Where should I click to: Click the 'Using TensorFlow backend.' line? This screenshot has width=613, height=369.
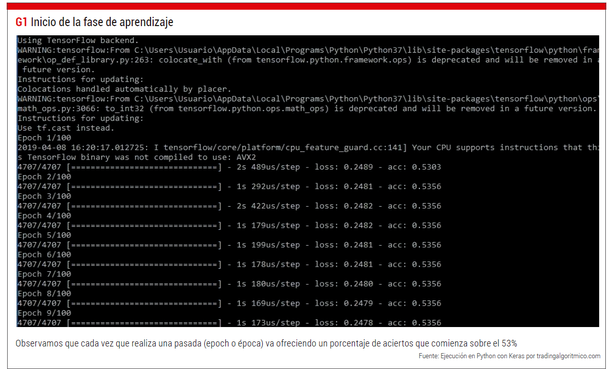click(78, 40)
